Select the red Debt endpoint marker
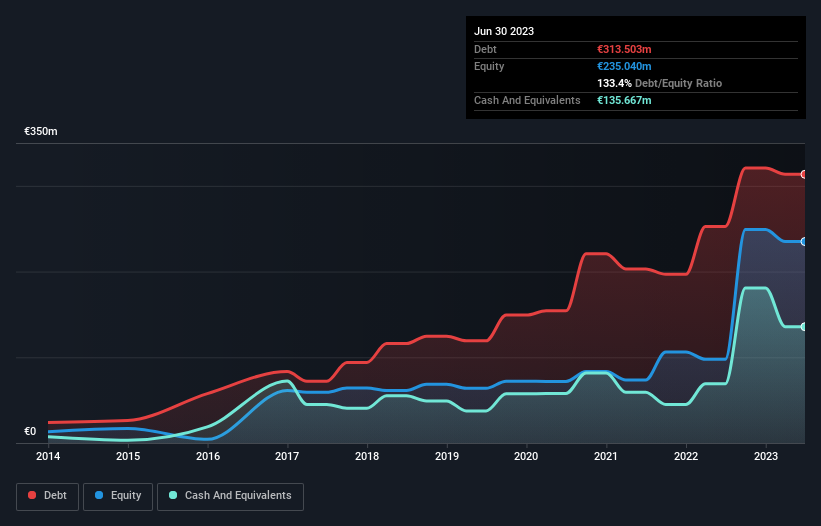Image resolution: width=821 pixels, height=526 pixels. click(x=804, y=174)
